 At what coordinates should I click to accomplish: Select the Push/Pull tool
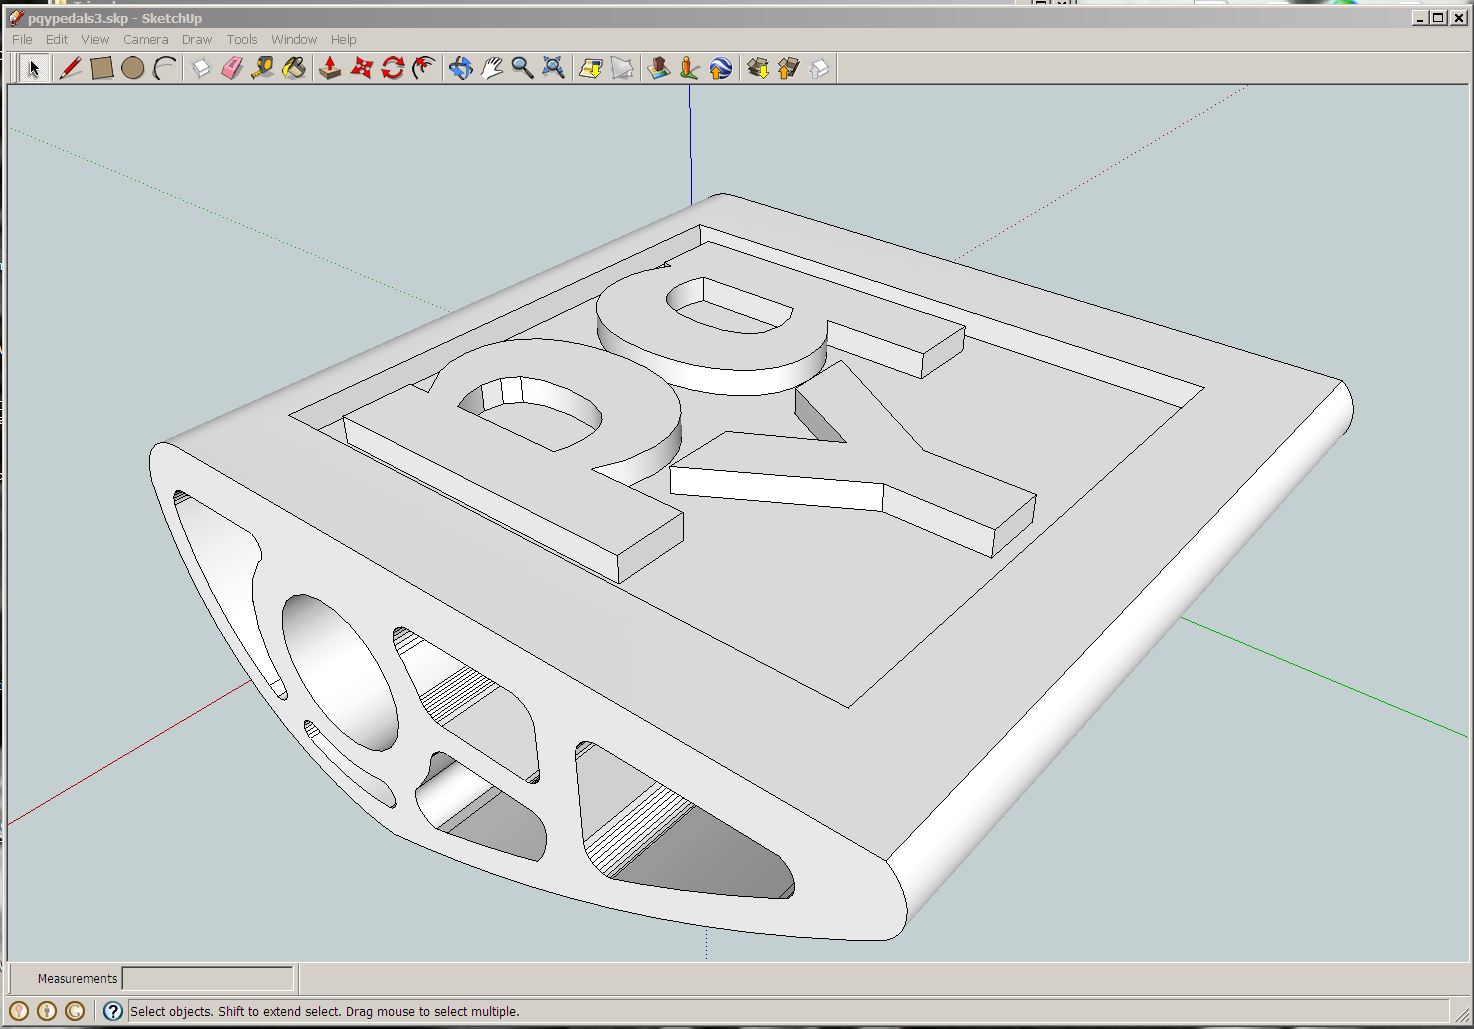pos(330,68)
